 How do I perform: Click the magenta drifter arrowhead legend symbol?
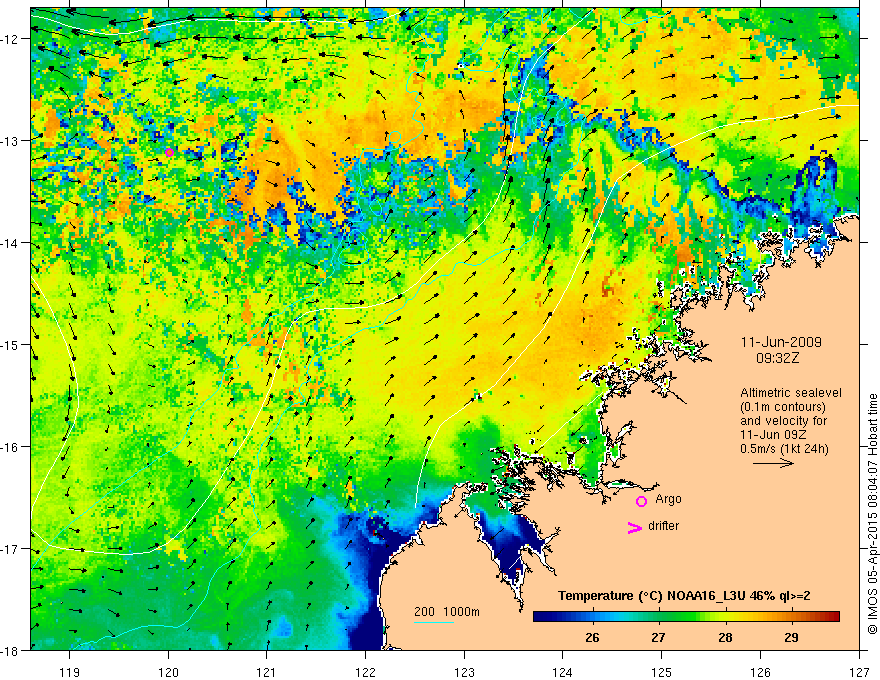pyautogui.click(x=635, y=528)
